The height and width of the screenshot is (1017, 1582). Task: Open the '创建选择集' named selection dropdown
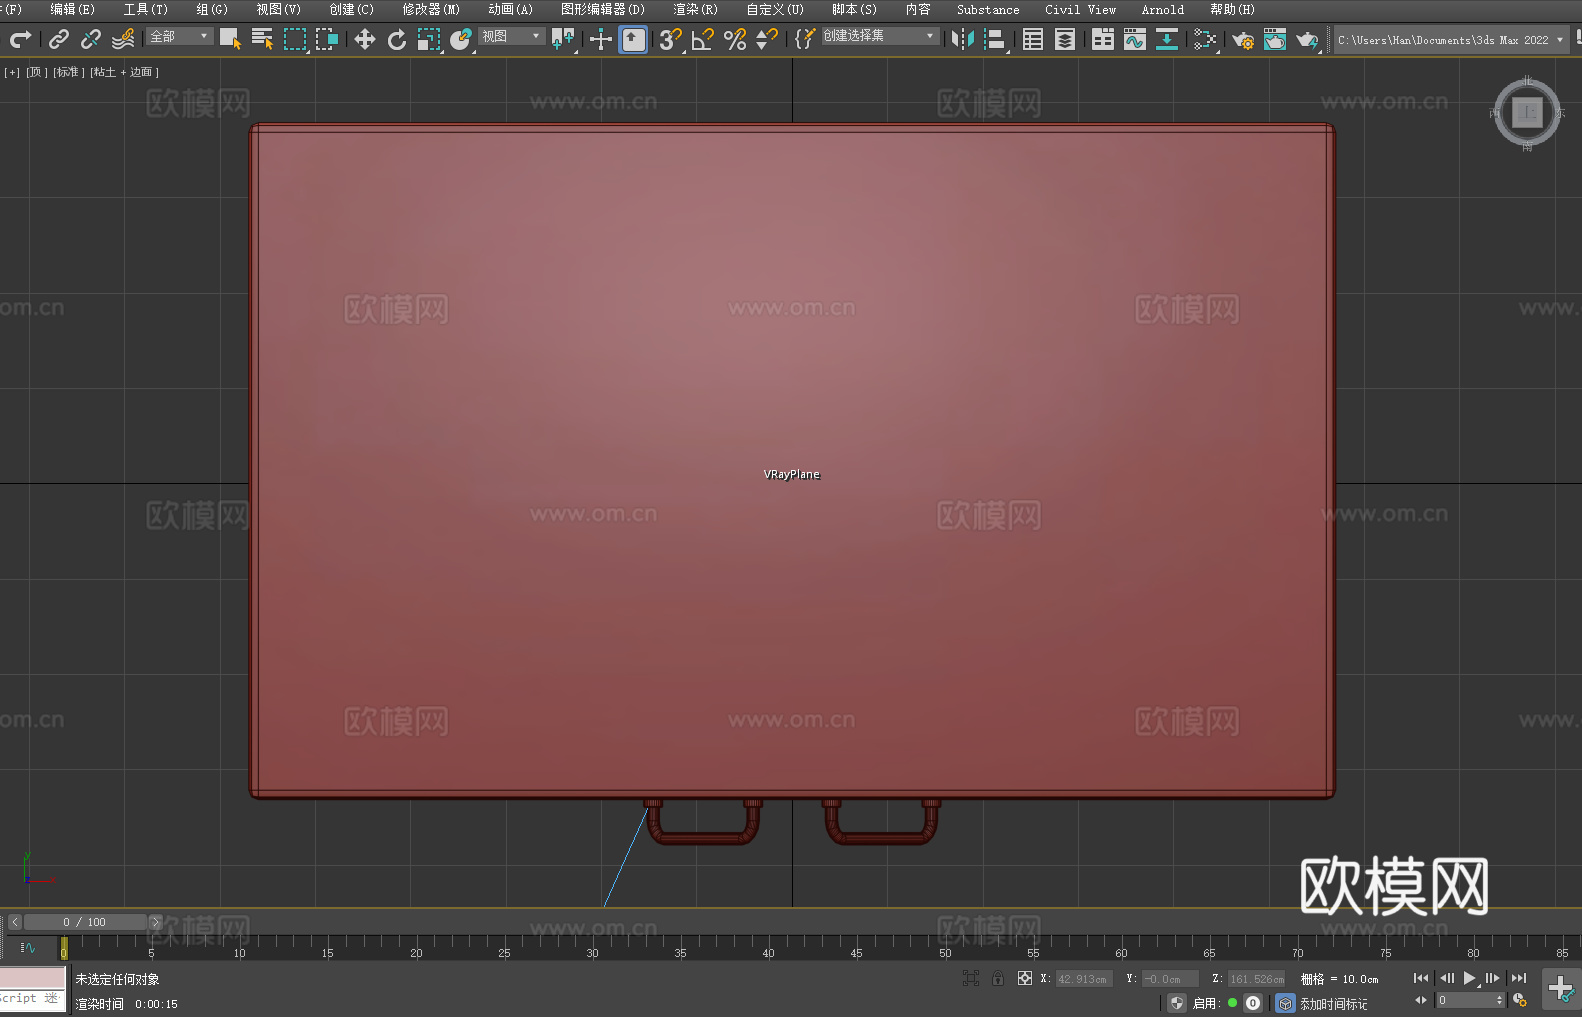coord(881,36)
